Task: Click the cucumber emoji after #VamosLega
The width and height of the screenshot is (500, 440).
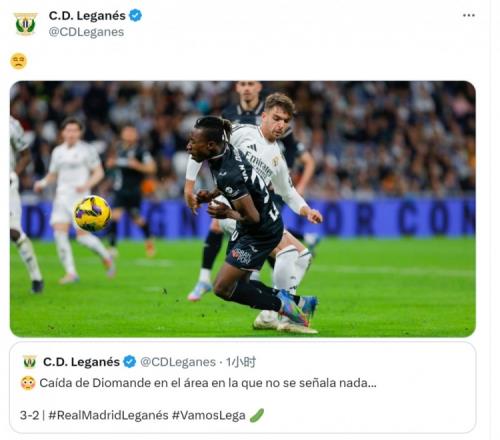Action: click(257, 415)
